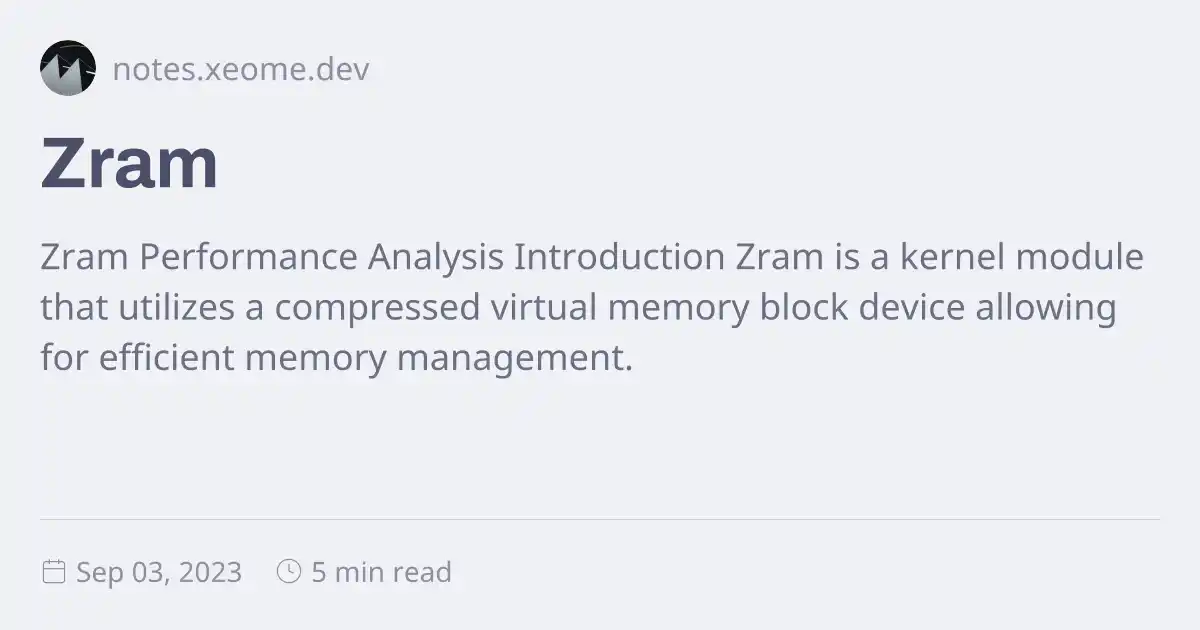Click the word "Introduction" in the description
Screen dimensions: 1200x630
(x=619, y=257)
